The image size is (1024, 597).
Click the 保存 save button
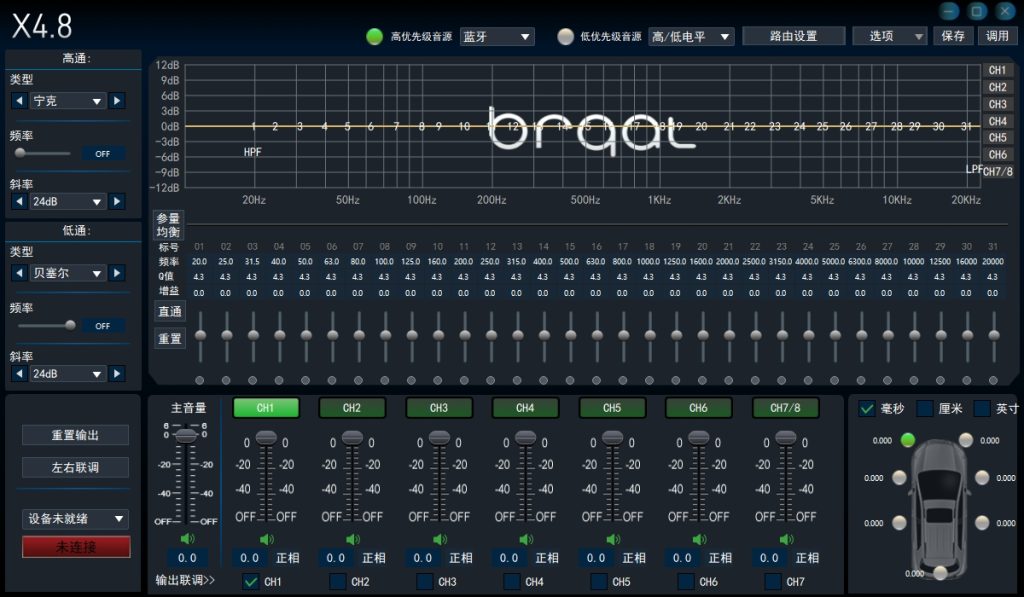[x=953, y=36]
